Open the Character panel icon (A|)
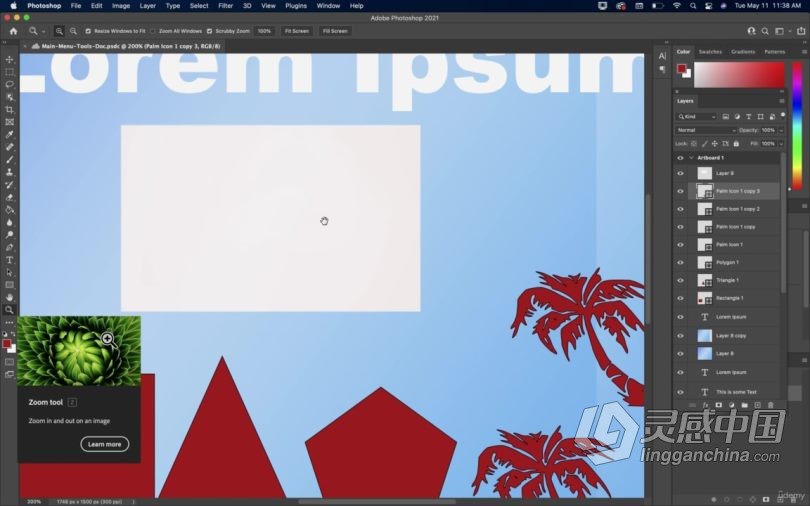Screen dimensions: 810x506 [x=662, y=56]
